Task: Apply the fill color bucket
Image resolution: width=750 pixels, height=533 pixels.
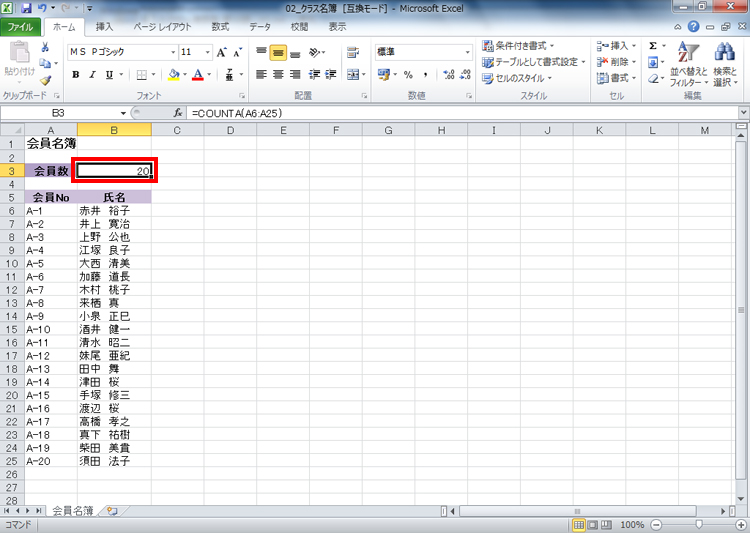Action: (x=174, y=75)
